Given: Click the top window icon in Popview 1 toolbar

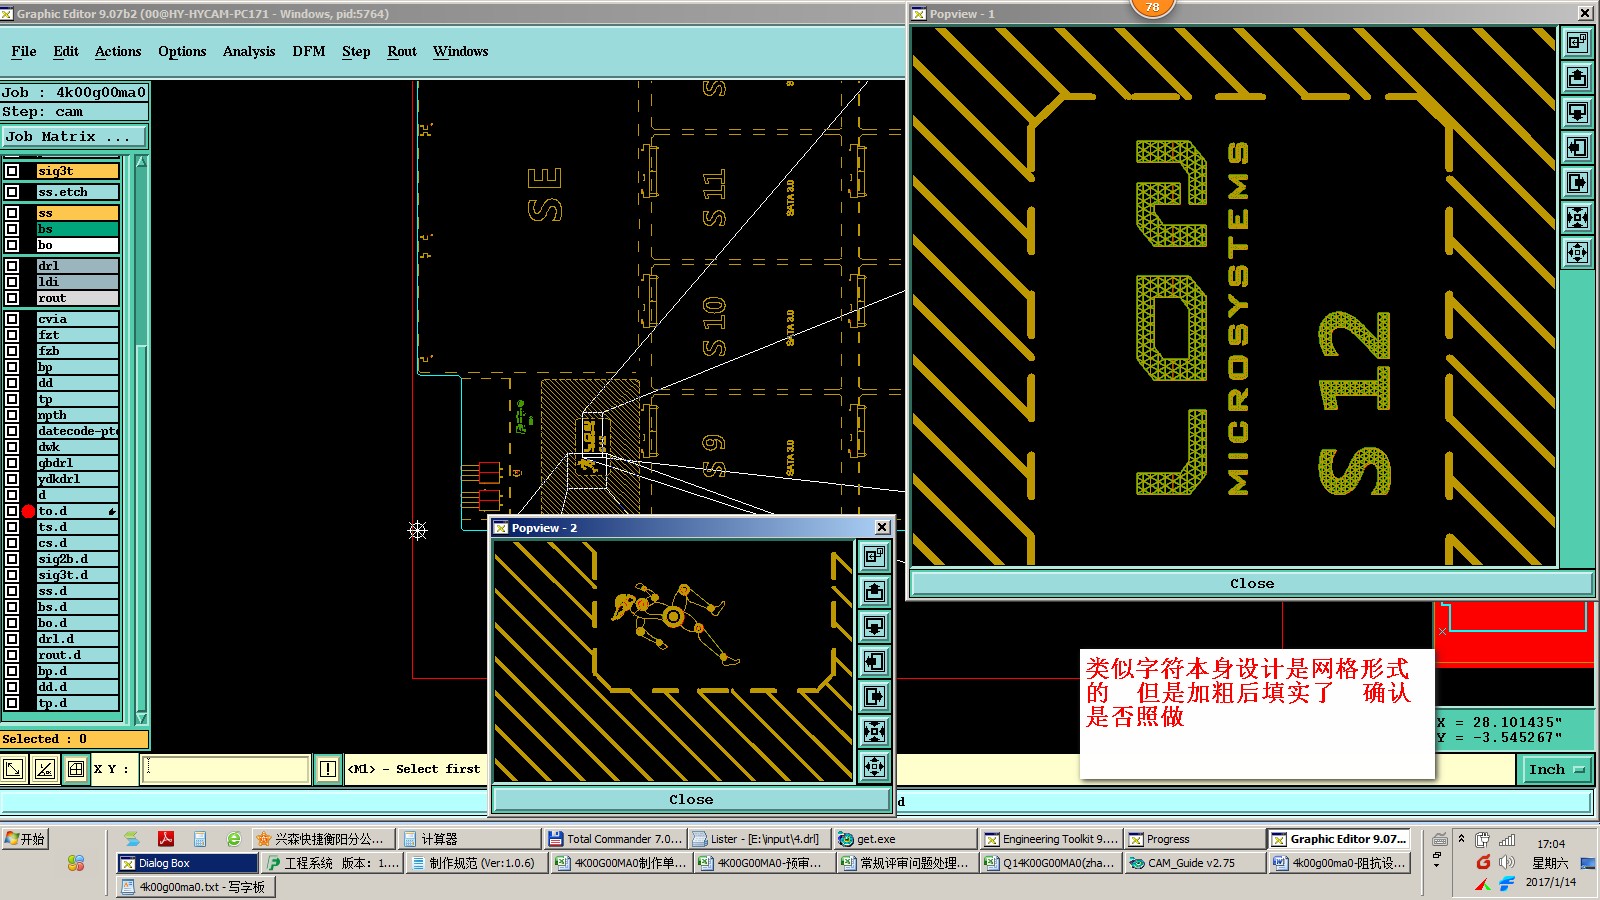Looking at the screenshot, I should (x=1577, y=42).
